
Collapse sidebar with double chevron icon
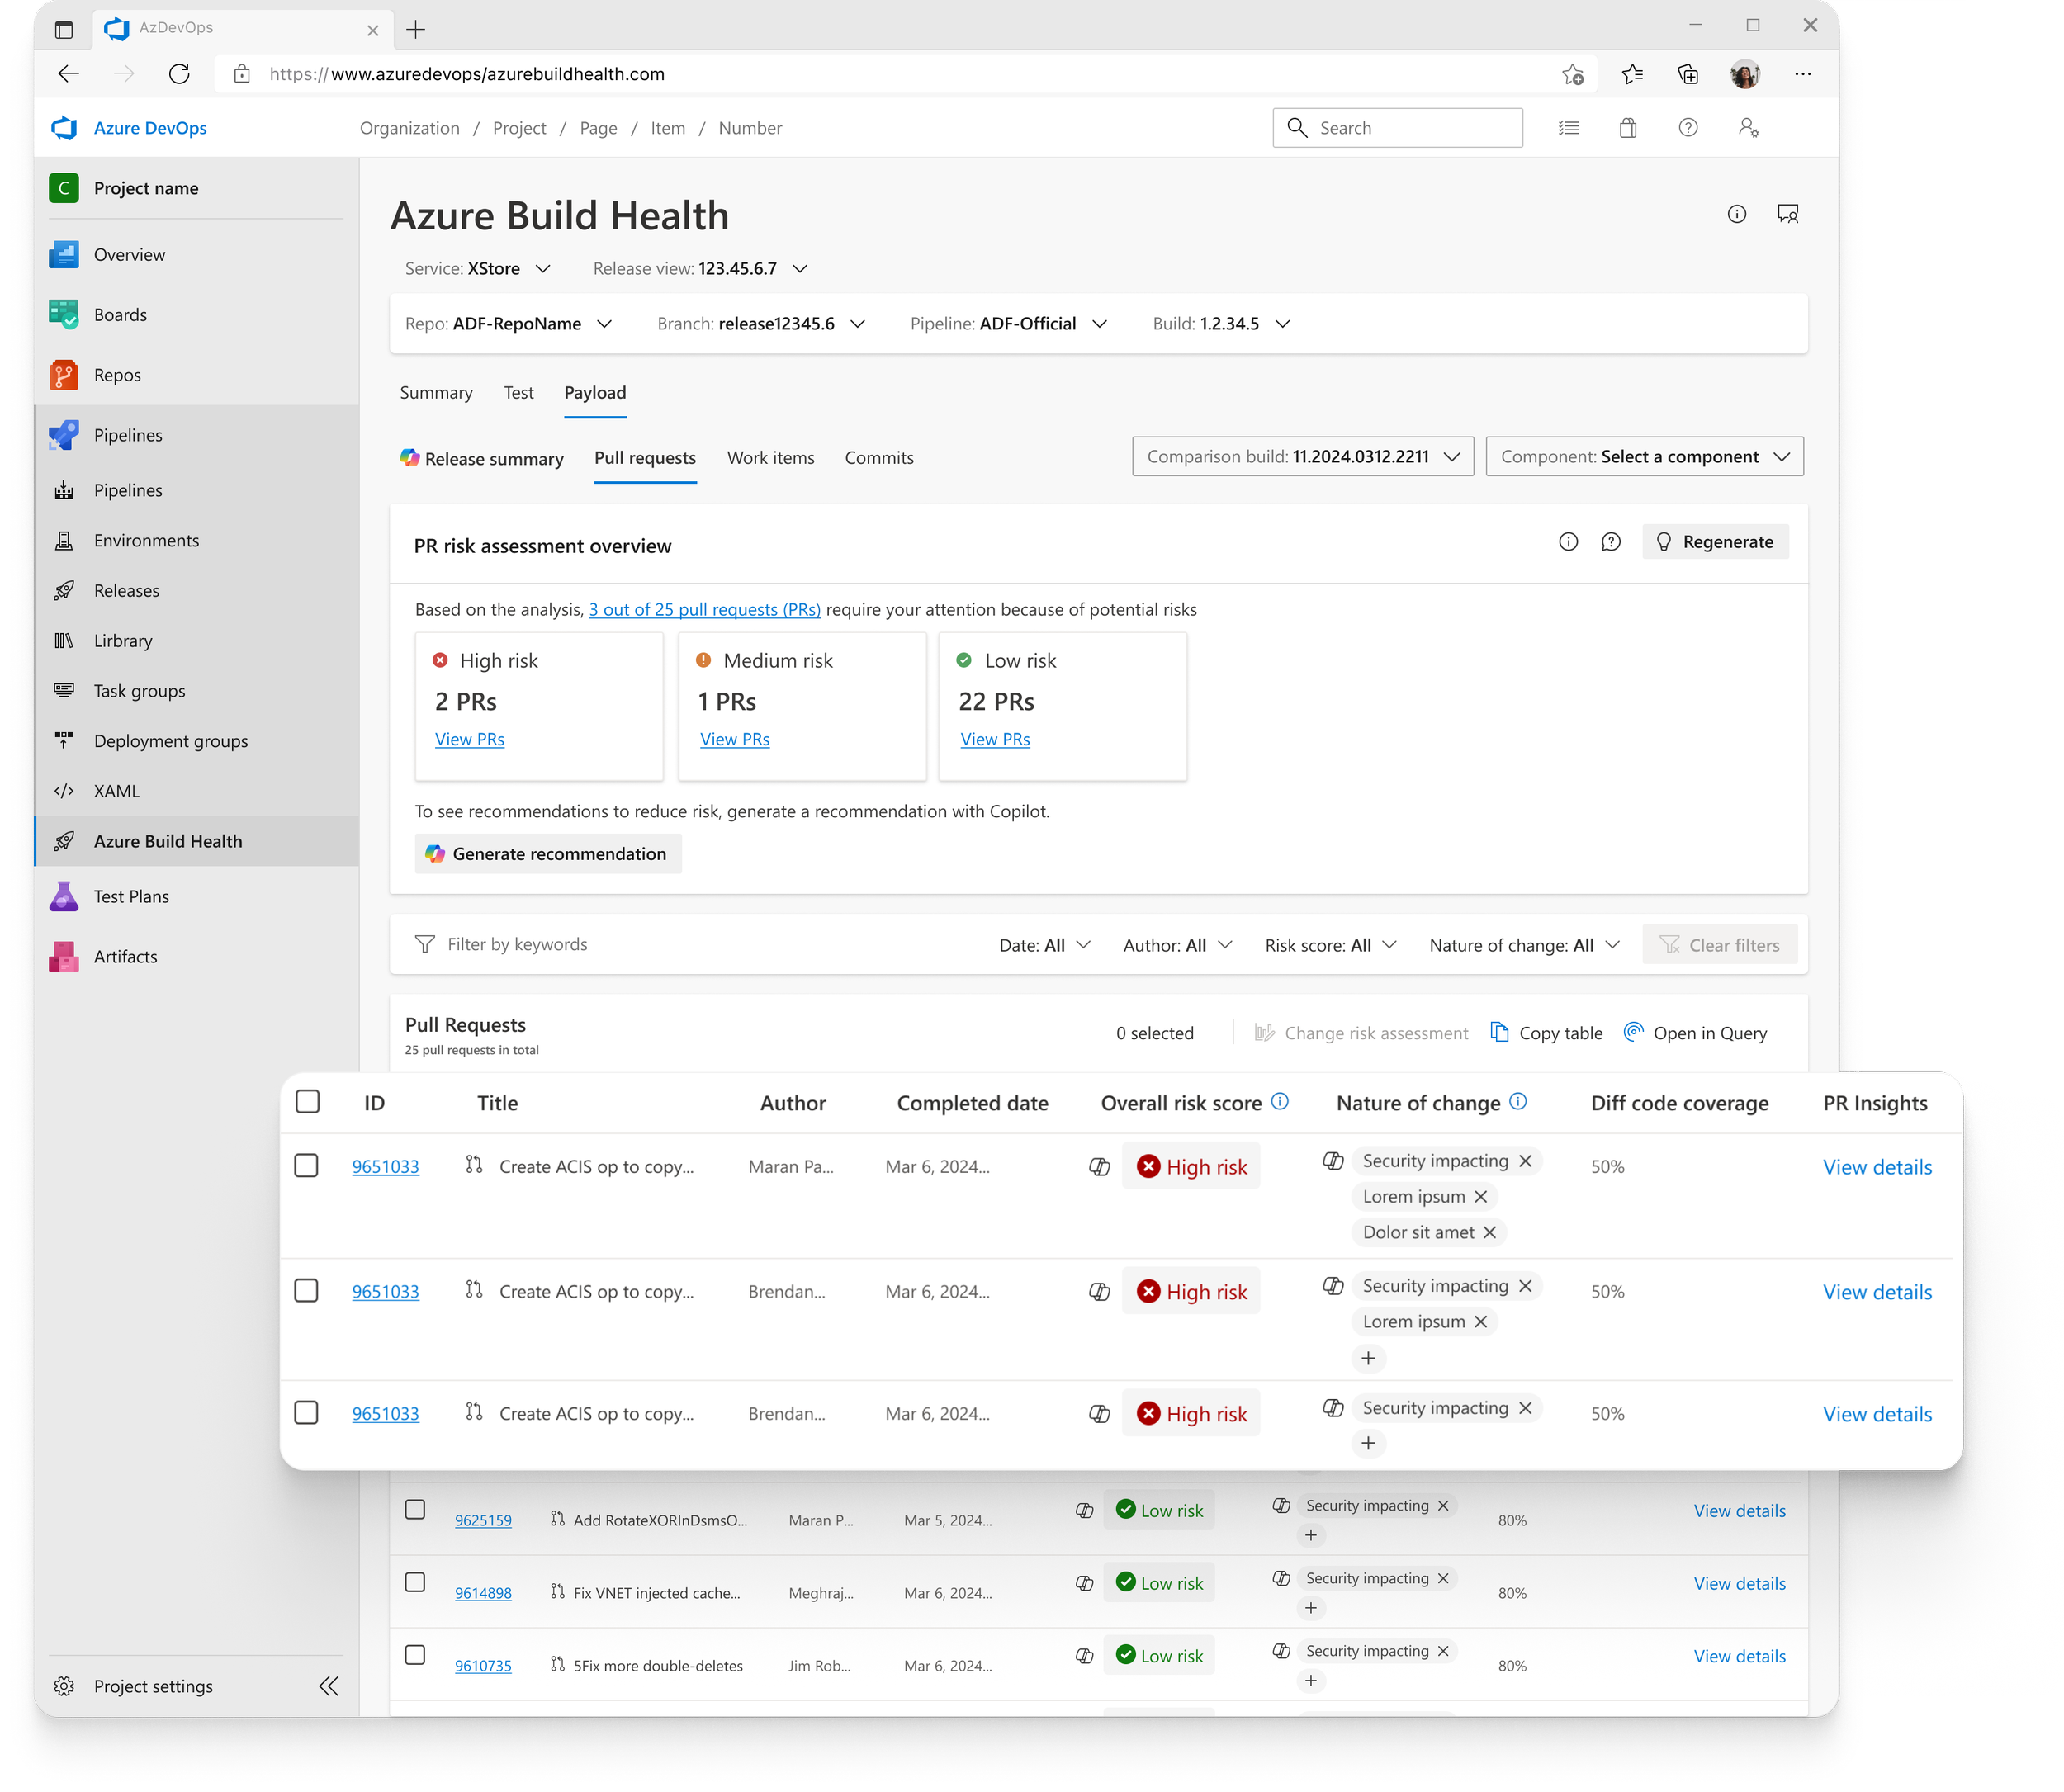point(328,1686)
